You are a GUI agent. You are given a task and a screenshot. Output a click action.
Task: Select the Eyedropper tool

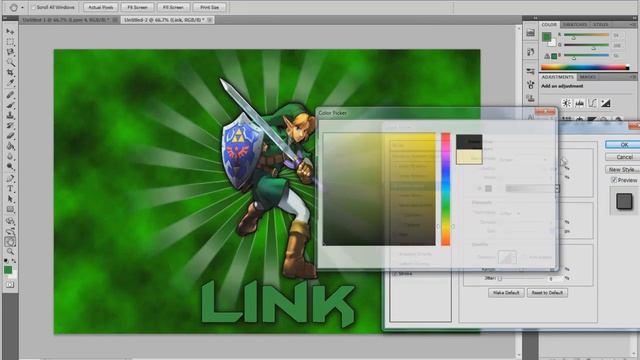(10, 83)
